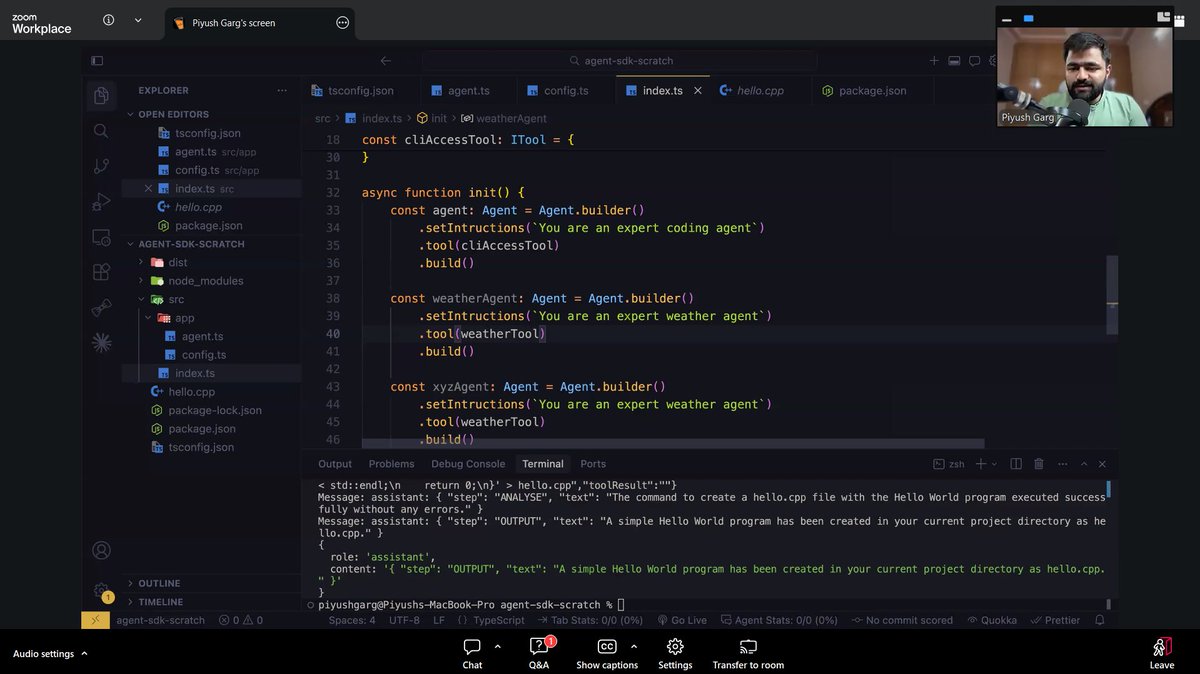Toggle Go Live in the status bar

pos(682,620)
